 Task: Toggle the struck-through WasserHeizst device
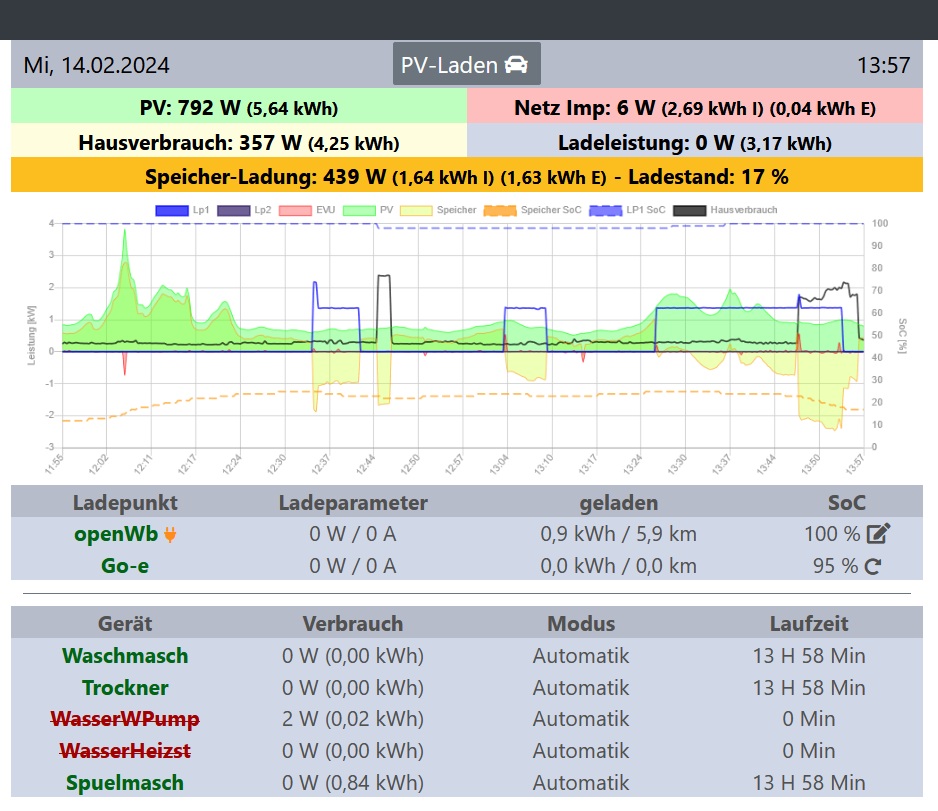(x=125, y=751)
